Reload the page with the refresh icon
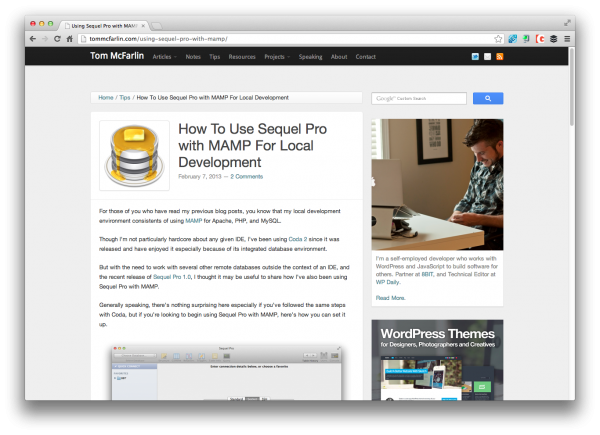This screenshot has height=435, width=600. [56, 38]
